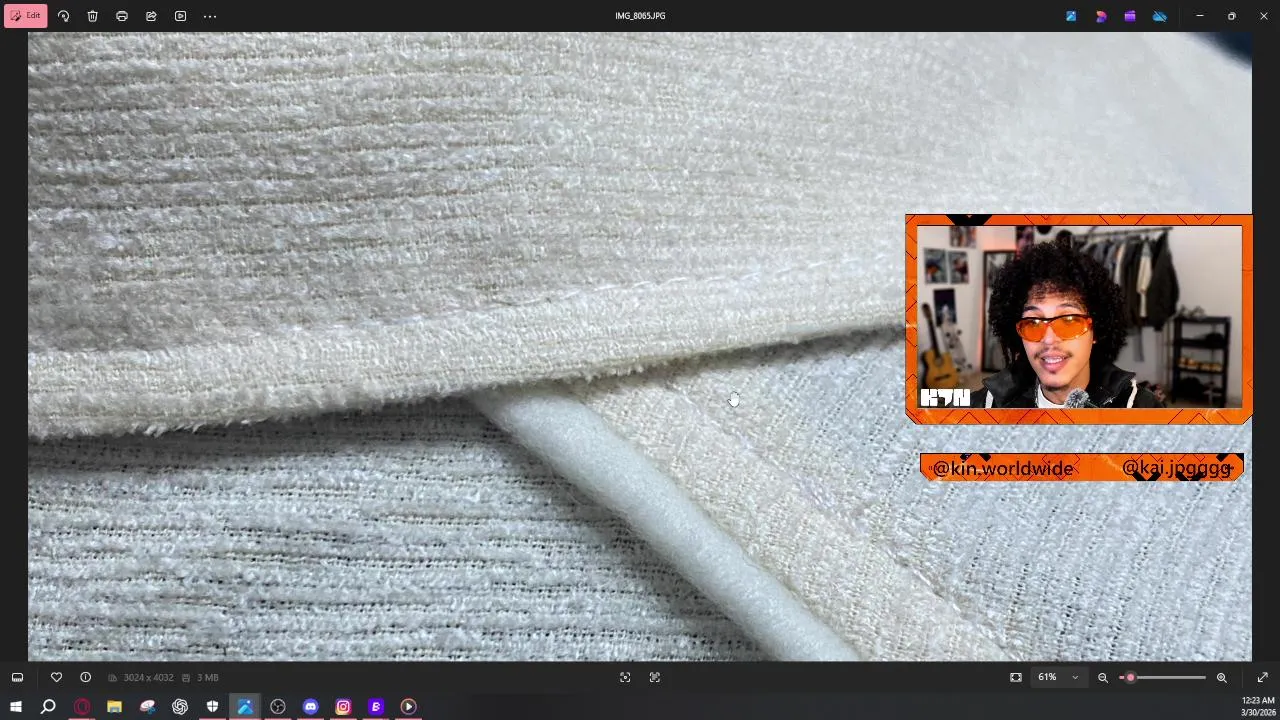
Task: Delete the photo with the trash icon
Action: 92,16
